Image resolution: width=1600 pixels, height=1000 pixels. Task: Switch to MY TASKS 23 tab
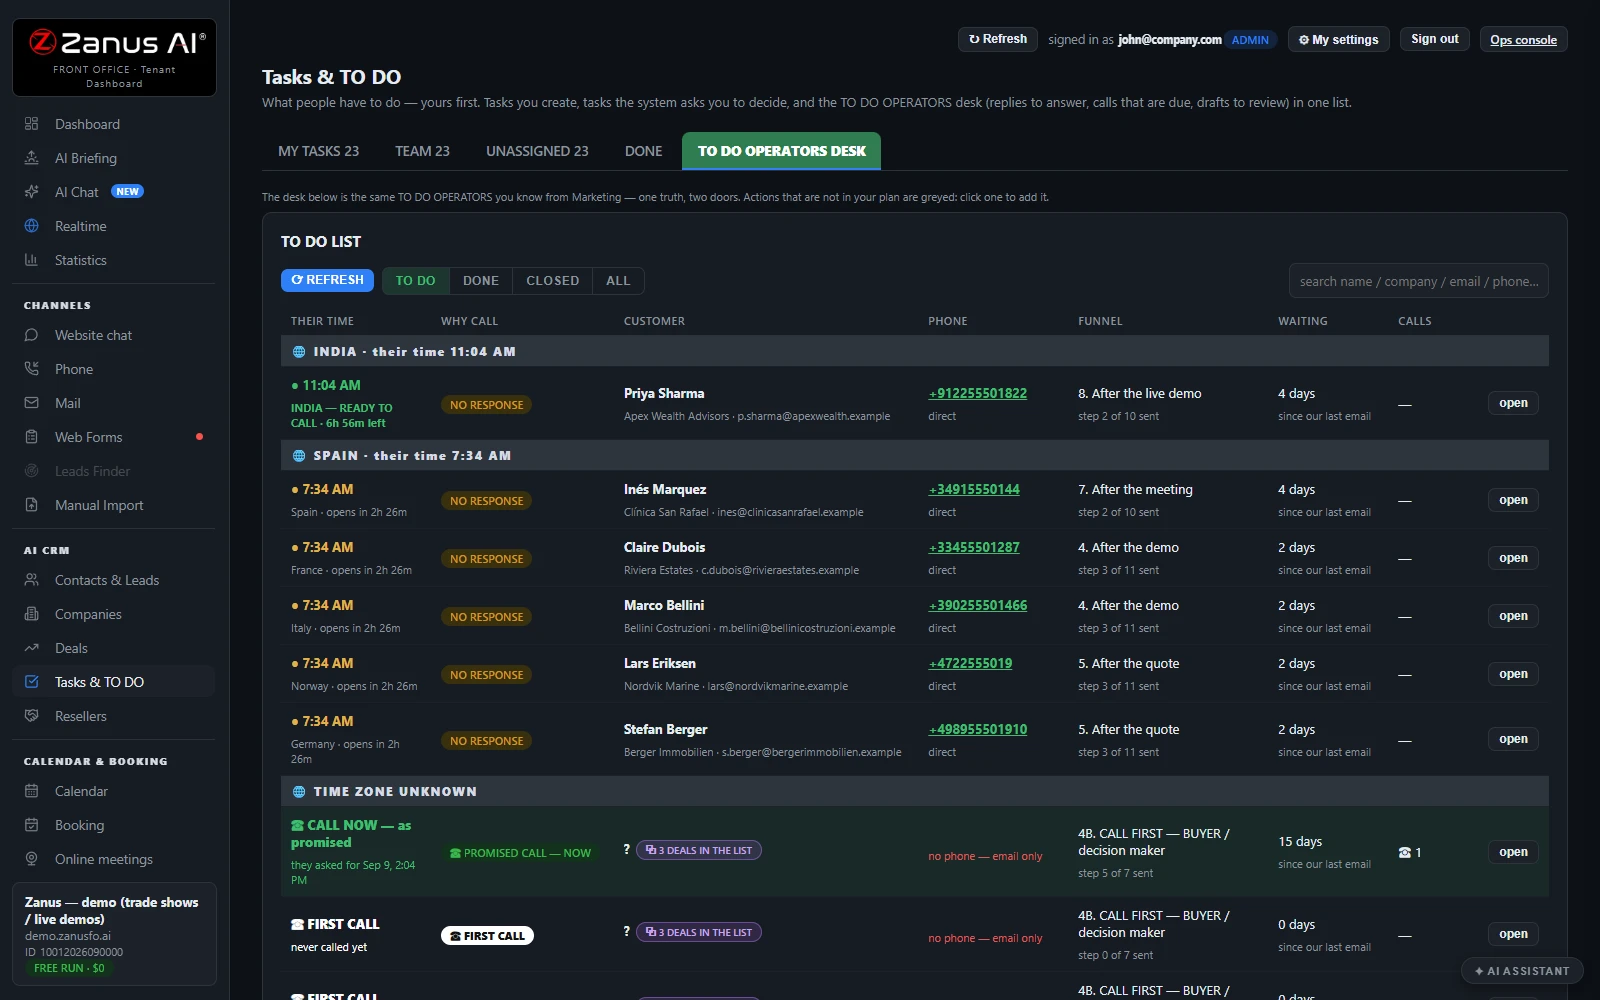tap(318, 151)
